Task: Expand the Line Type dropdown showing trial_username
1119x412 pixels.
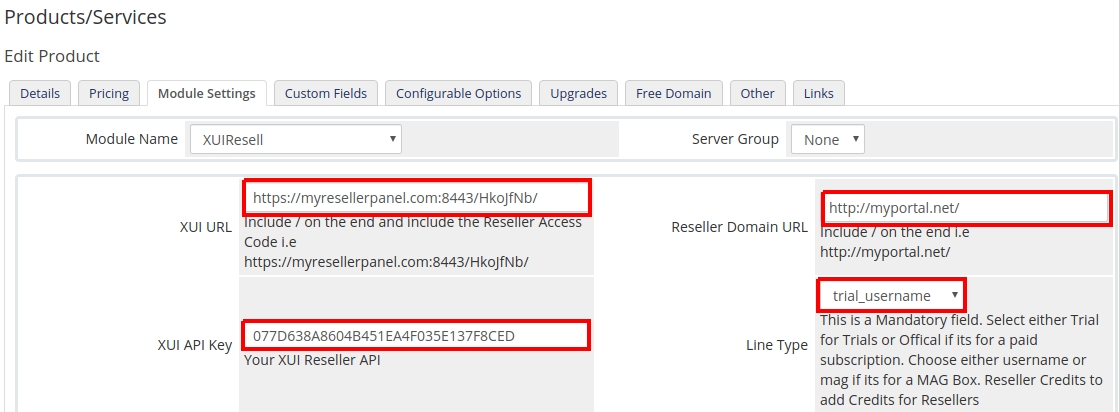Action: (892, 296)
